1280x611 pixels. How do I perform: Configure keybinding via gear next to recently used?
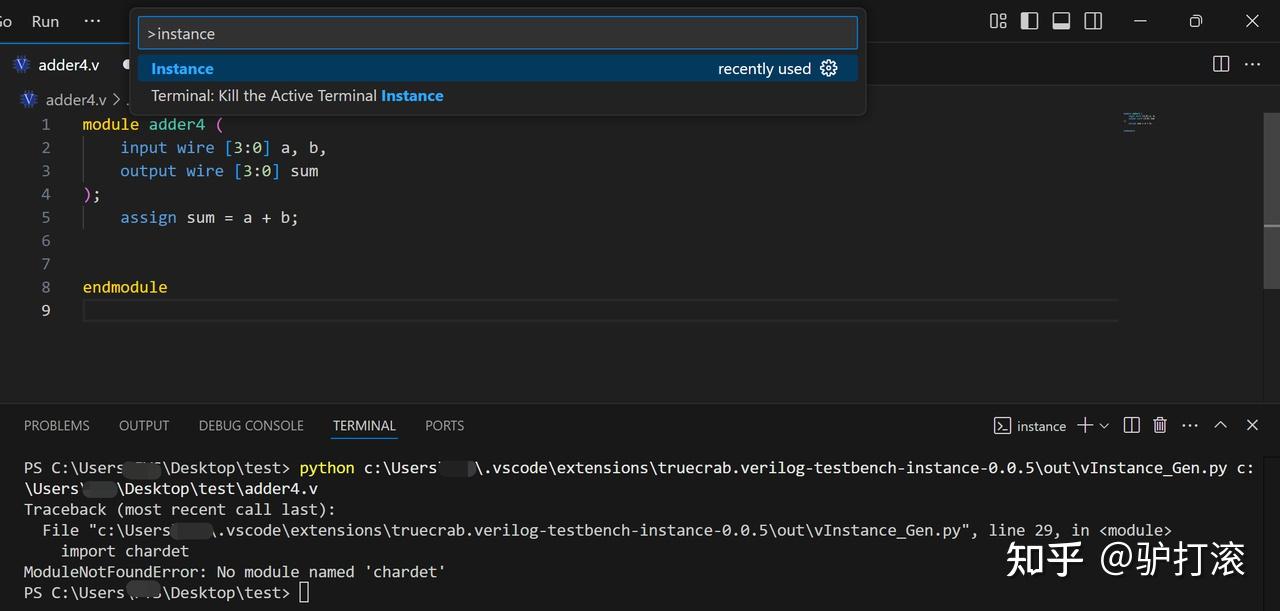pos(828,68)
